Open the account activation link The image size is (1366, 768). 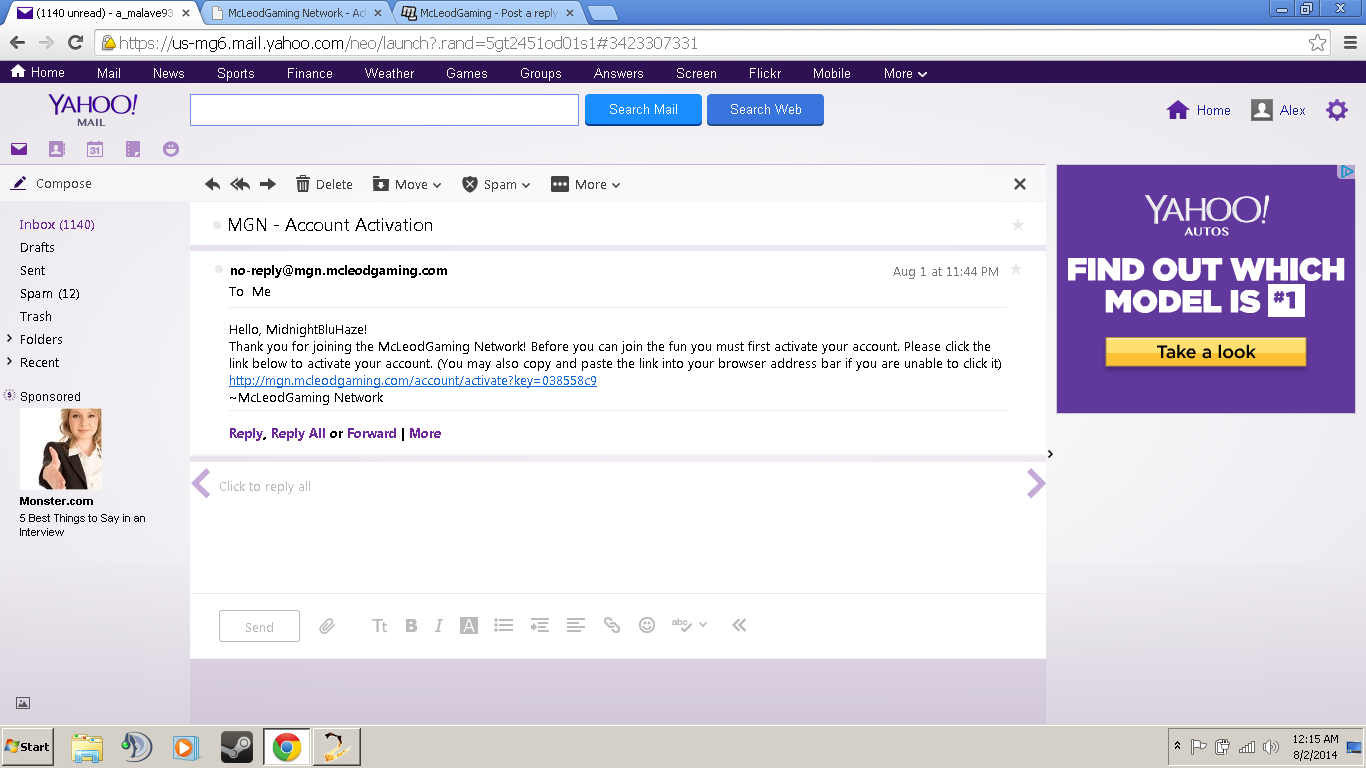coord(413,381)
